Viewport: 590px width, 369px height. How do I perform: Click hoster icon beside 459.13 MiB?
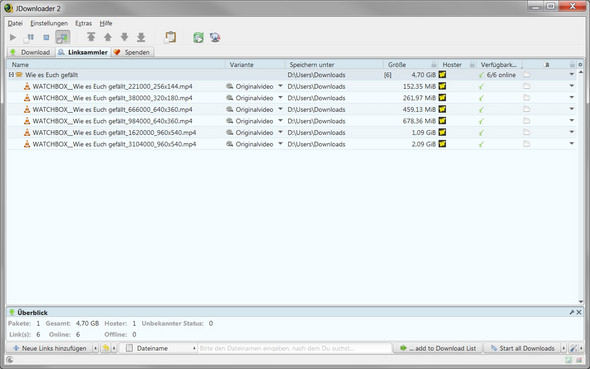point(442,109)
